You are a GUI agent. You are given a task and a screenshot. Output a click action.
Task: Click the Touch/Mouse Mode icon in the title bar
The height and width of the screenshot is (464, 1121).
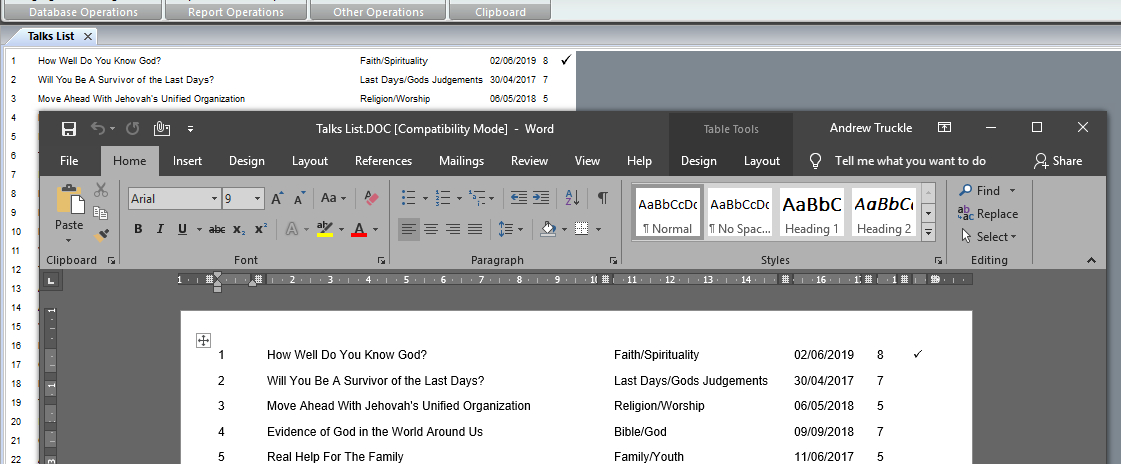pos(162,129)
